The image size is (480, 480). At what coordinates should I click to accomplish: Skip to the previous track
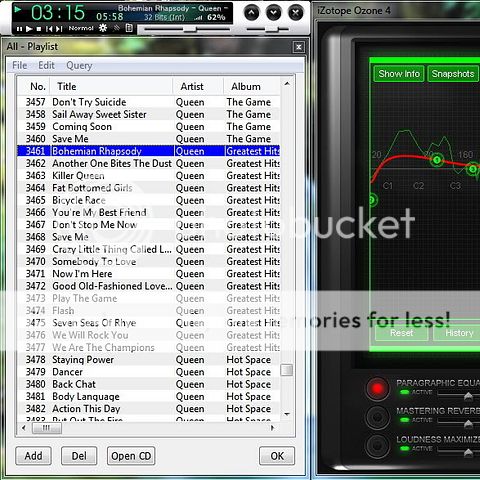click(49, 29)
